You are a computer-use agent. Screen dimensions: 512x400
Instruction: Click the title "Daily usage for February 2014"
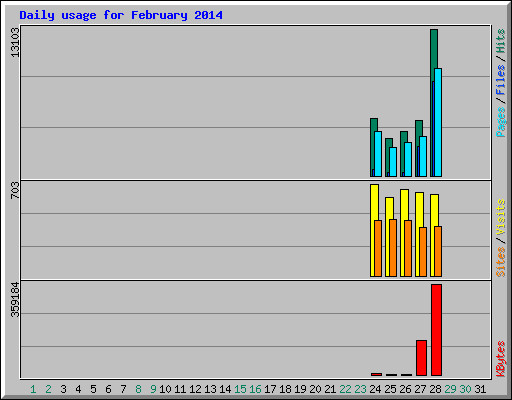[121, 15]
